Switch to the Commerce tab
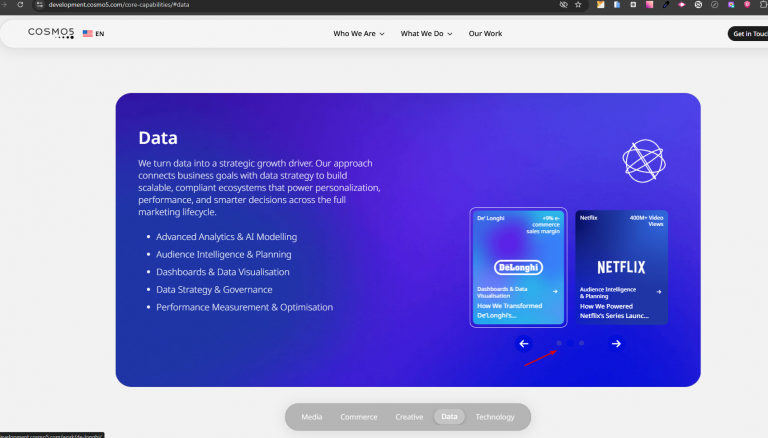The height and width of the screenshot is (438, 768). click(359, 417)
